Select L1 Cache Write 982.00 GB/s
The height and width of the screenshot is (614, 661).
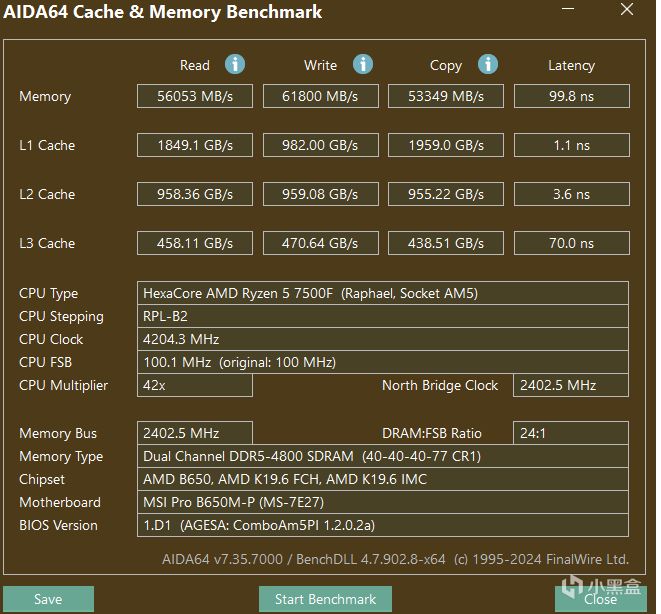(x=320, y=145)
